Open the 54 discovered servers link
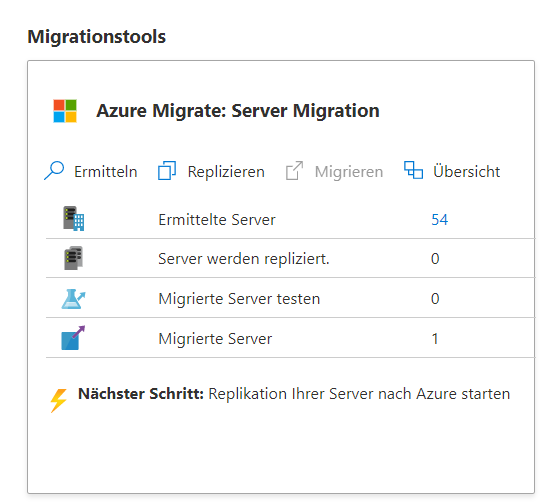551x504 pixels. (x=439, y=220)
